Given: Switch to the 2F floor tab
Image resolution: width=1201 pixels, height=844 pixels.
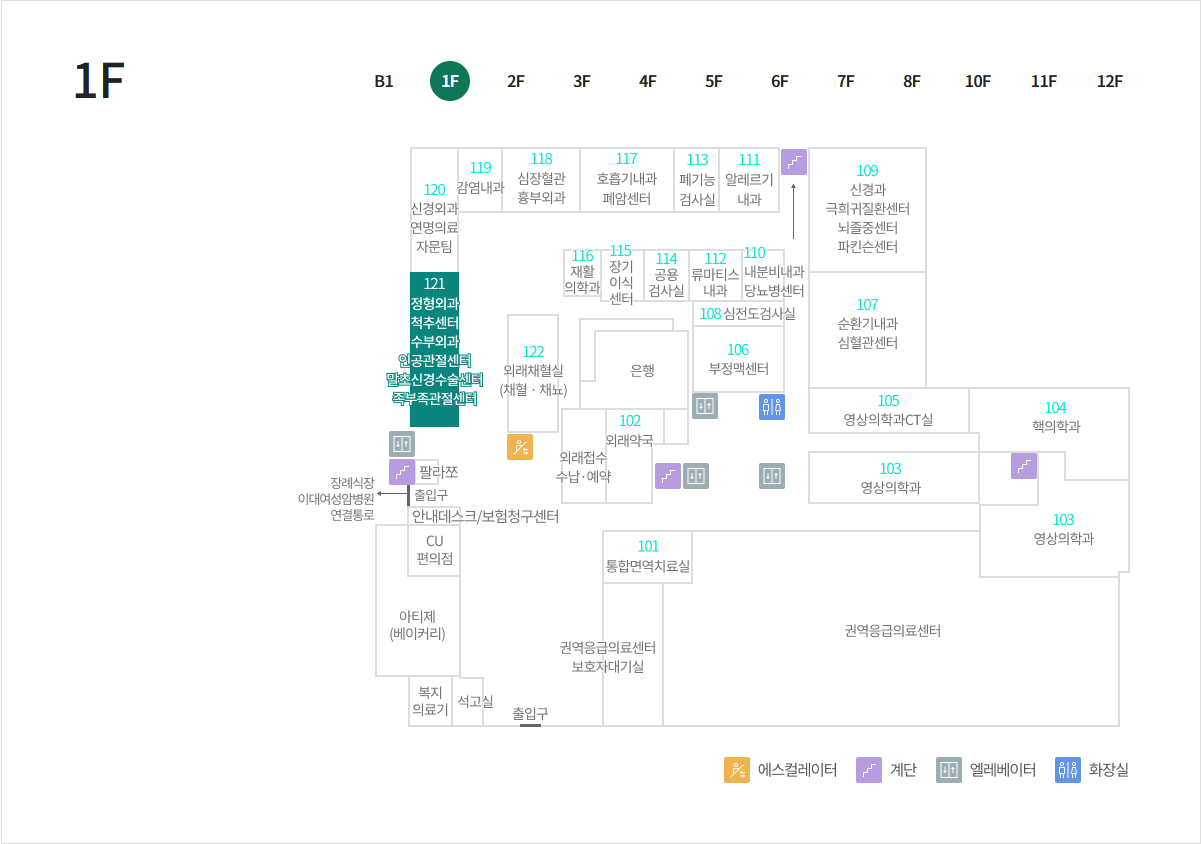Looking at the screenshot, I should pyautogui.click(x=516, y=82).
